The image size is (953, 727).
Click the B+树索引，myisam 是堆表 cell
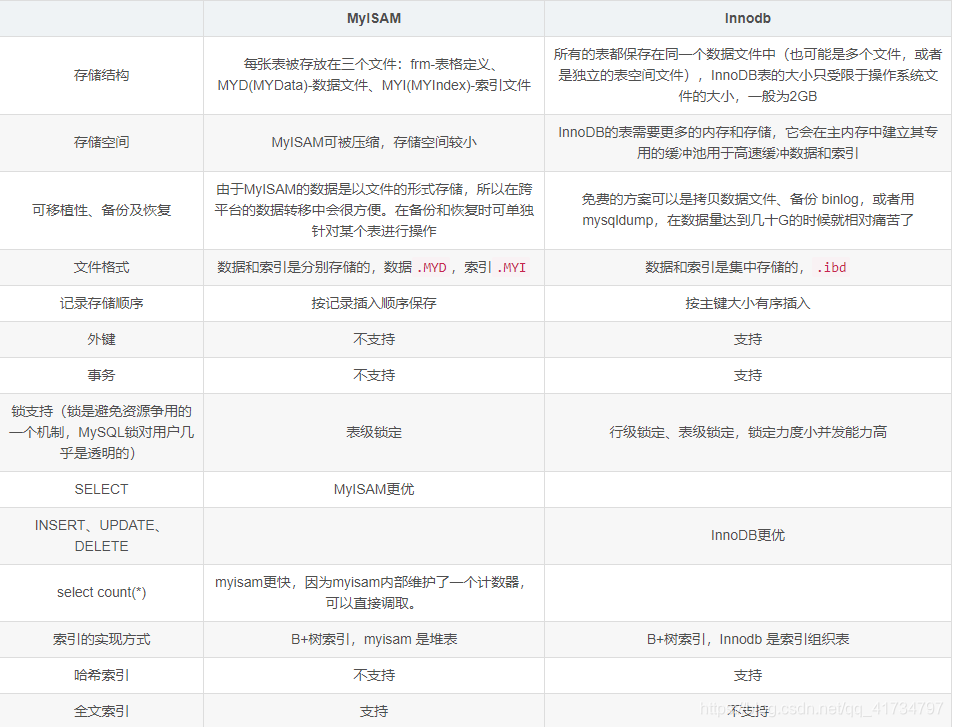point(374,639)
